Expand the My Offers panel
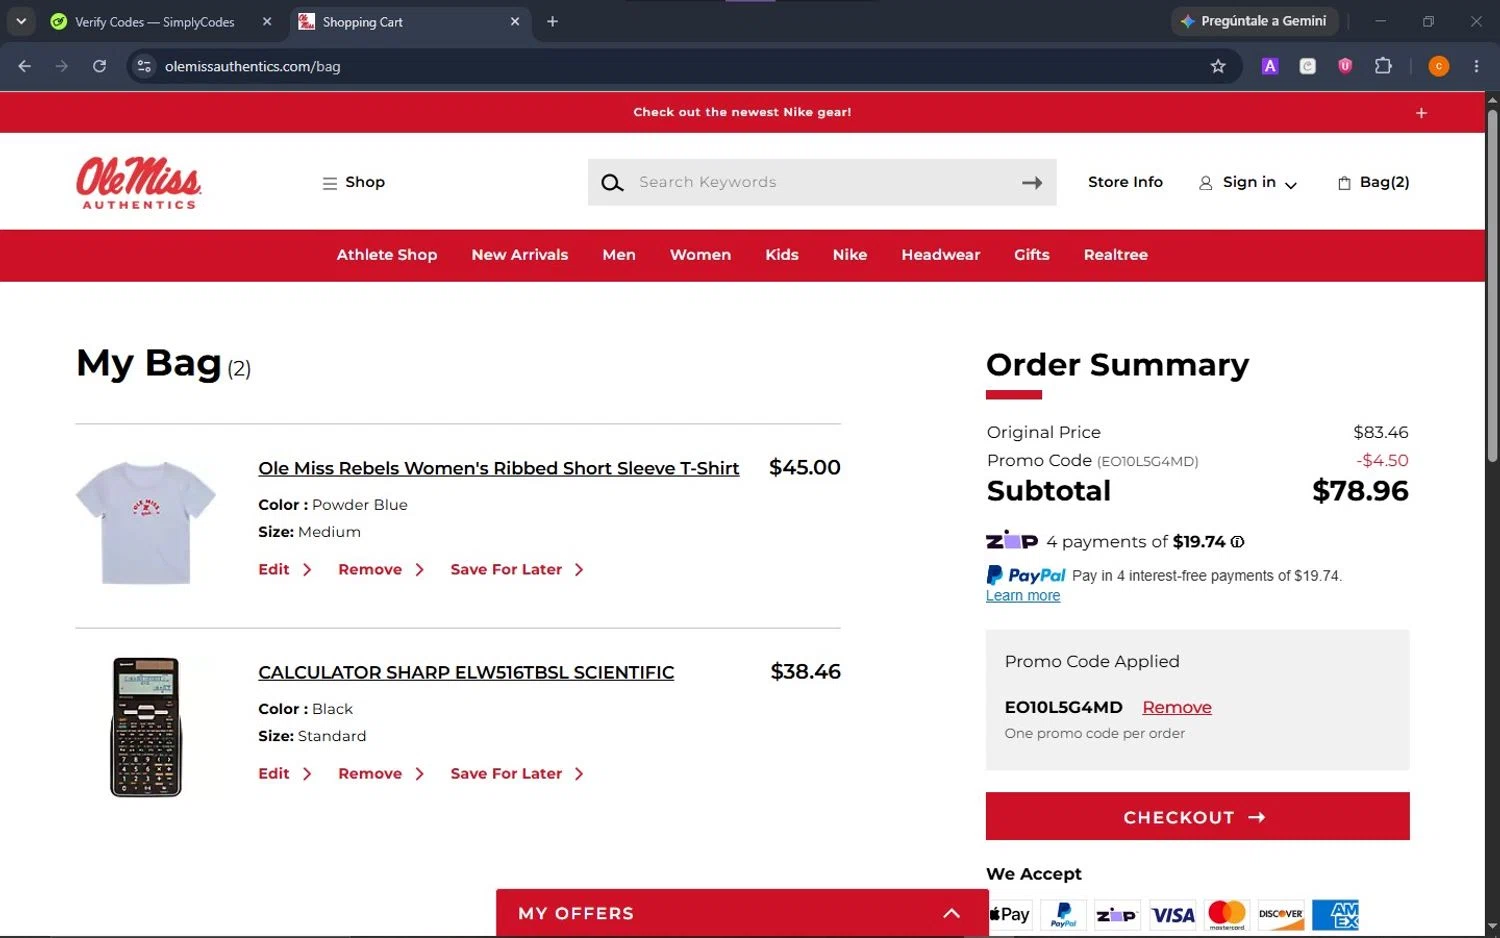This screenshot has height=938, width=1500. click(742, 913)
